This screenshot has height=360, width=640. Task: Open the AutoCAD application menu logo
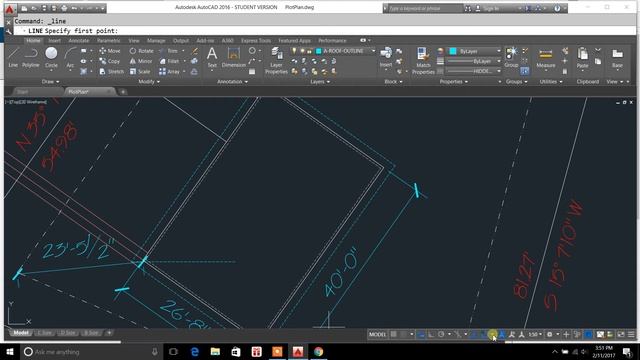pyautogui.click(x=10, y=8)
